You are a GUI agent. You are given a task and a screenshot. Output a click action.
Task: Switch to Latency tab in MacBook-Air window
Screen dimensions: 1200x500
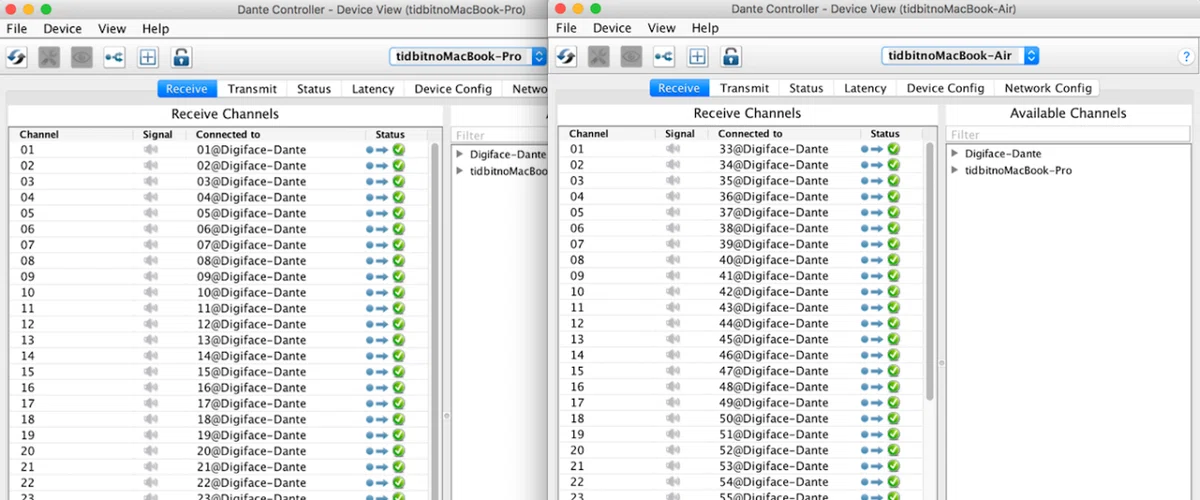(x=865, y=88)
